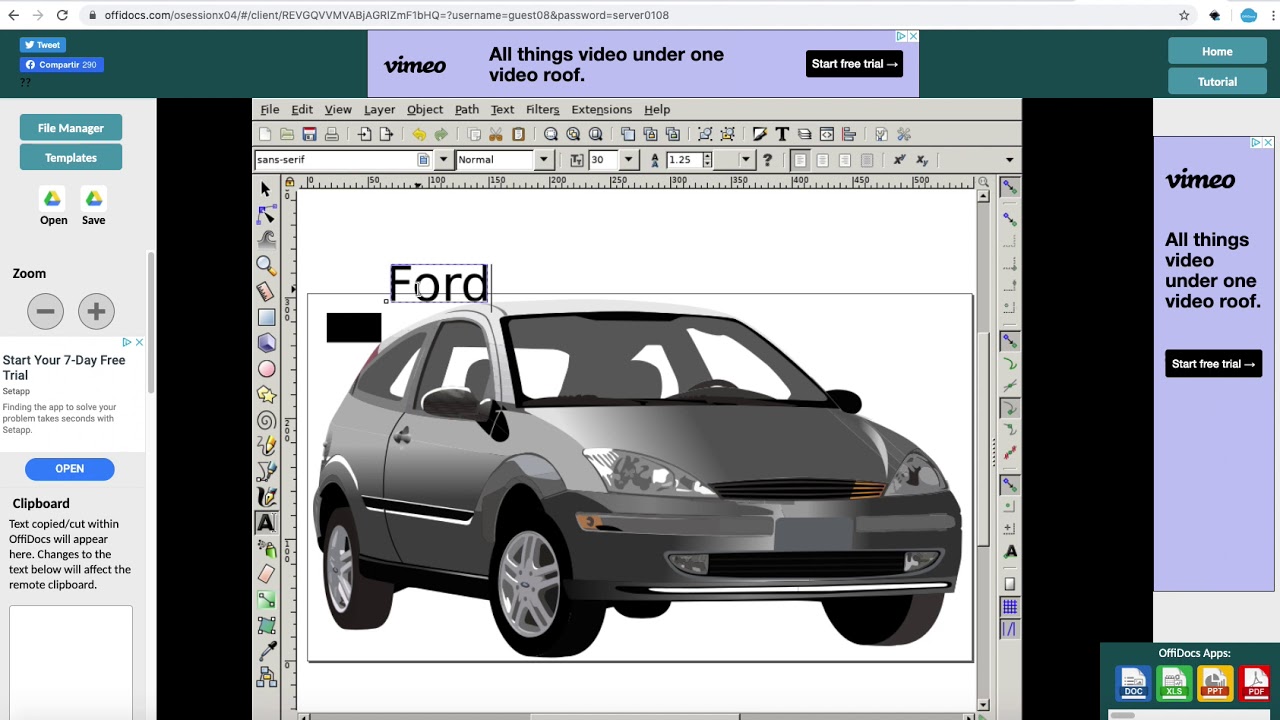Open the Path menu
The height and width of the screenshot is (720, 1280).
click(x=467, y=109)
